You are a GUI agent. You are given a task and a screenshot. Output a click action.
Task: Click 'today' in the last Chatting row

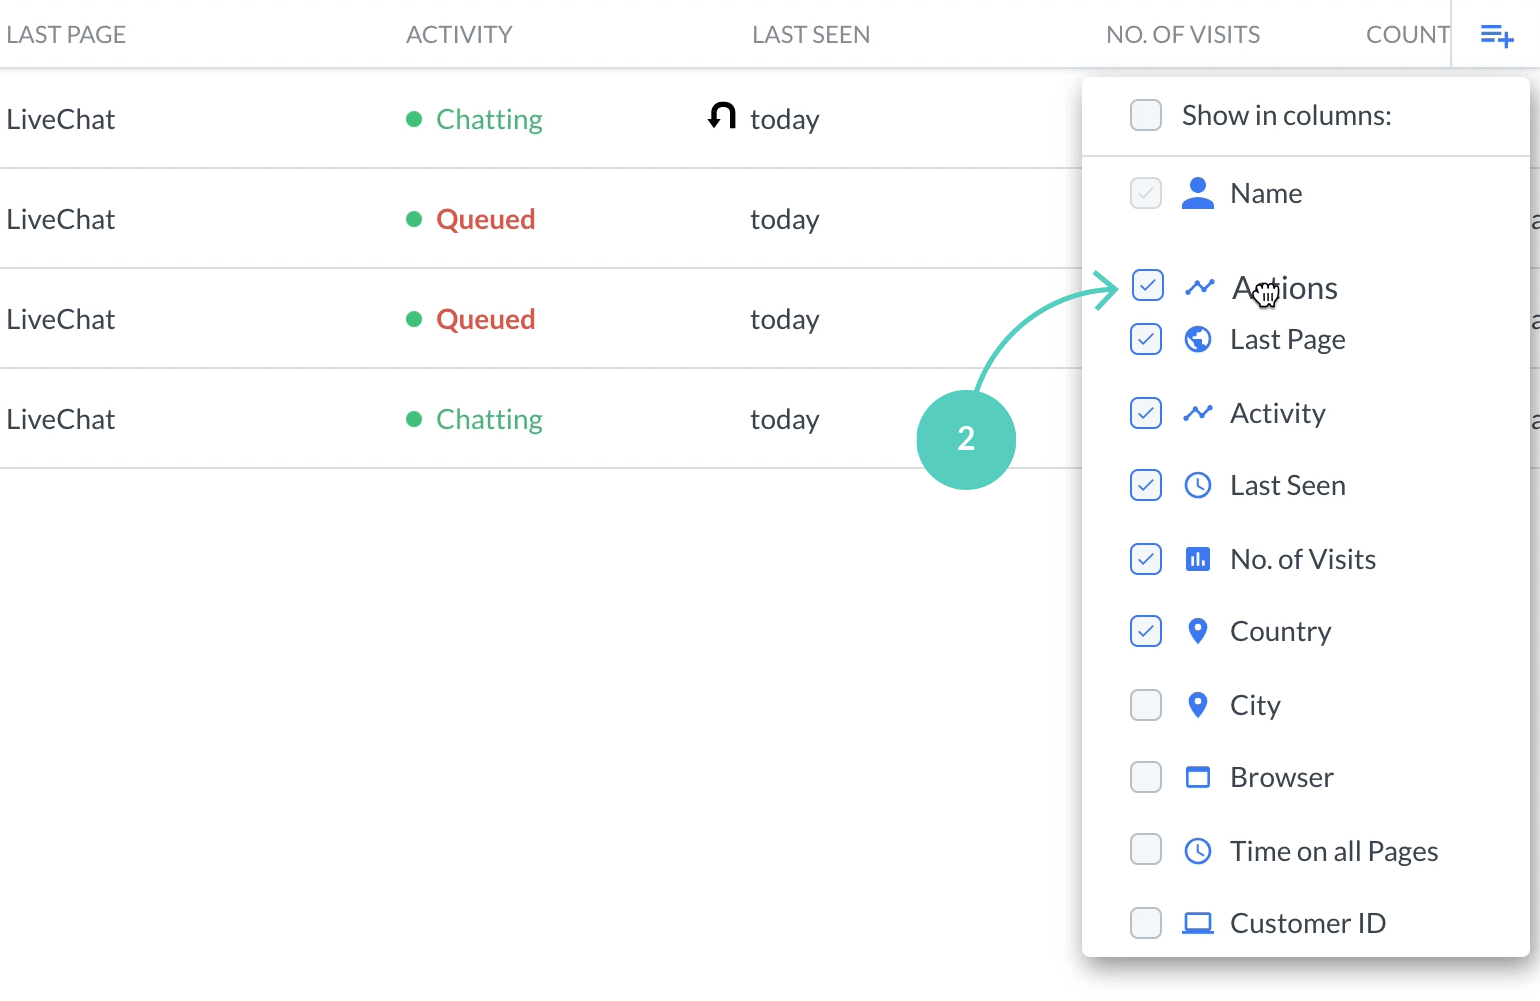[x=785, y=420]
